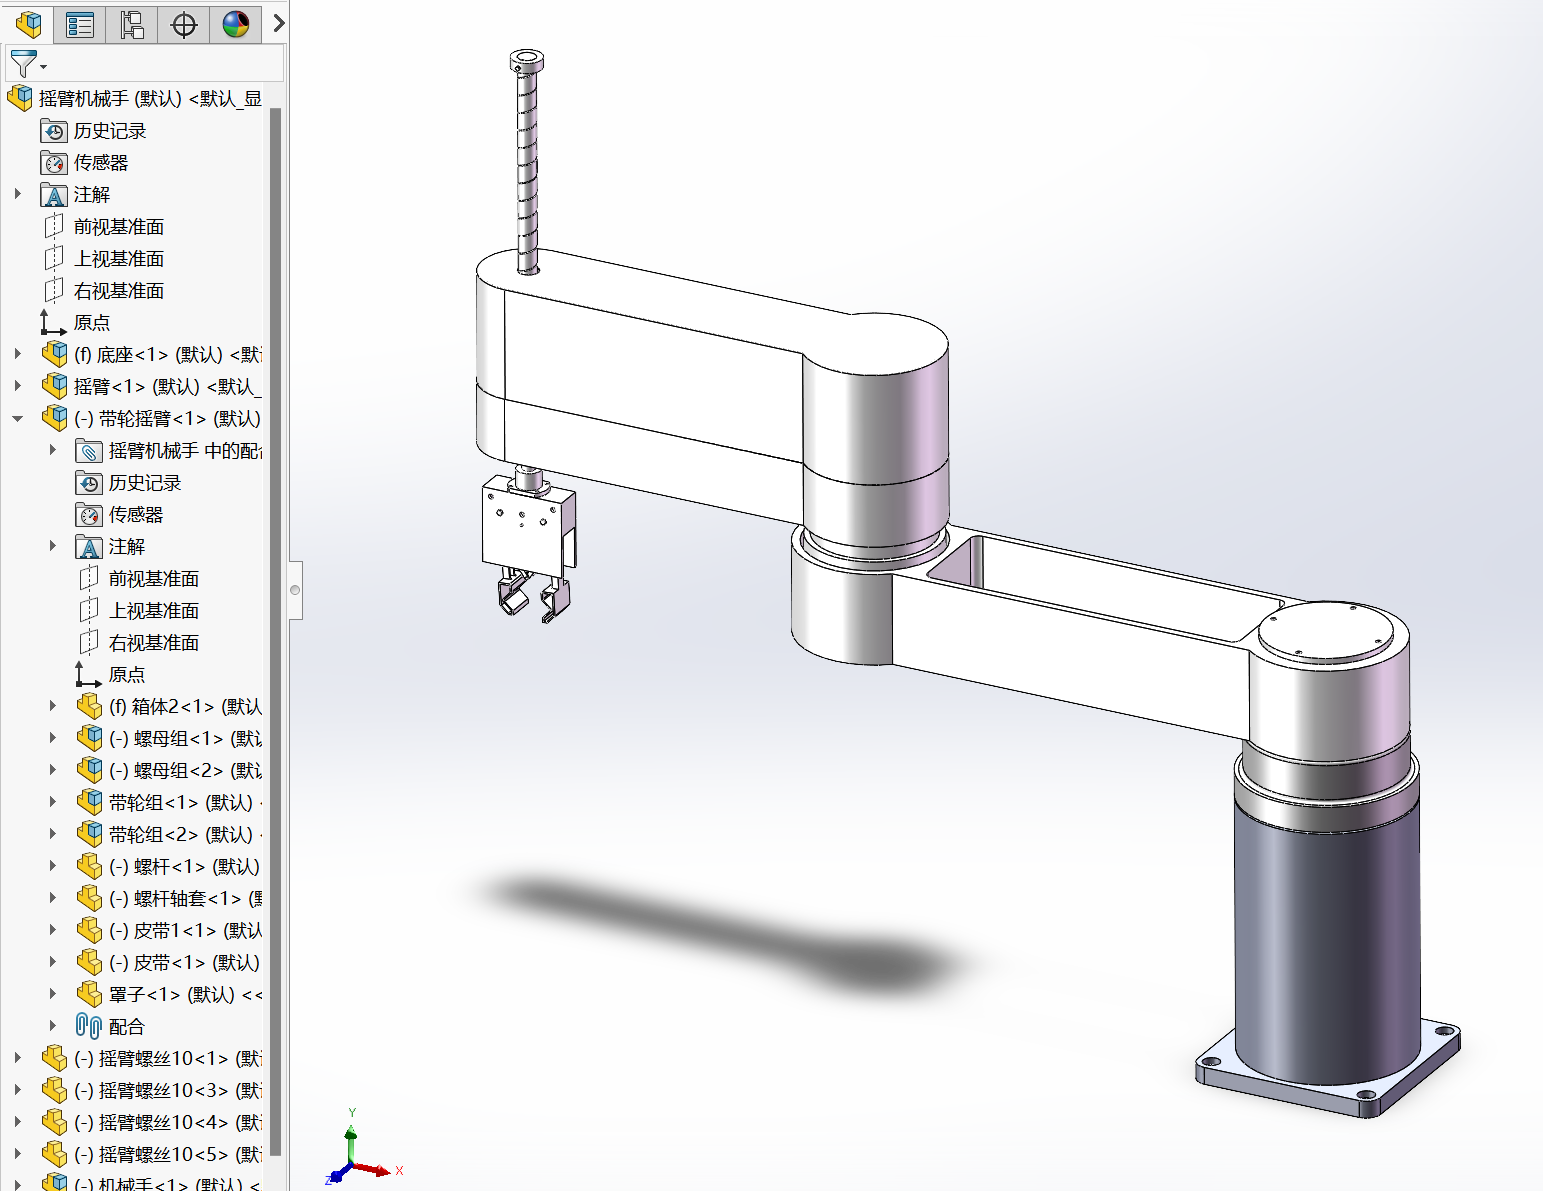Click the feature tree filter funnel icon

24,64
